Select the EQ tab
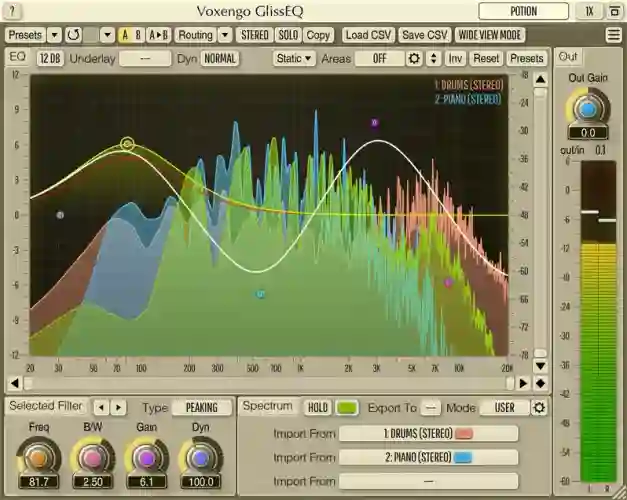 [18, 57]
